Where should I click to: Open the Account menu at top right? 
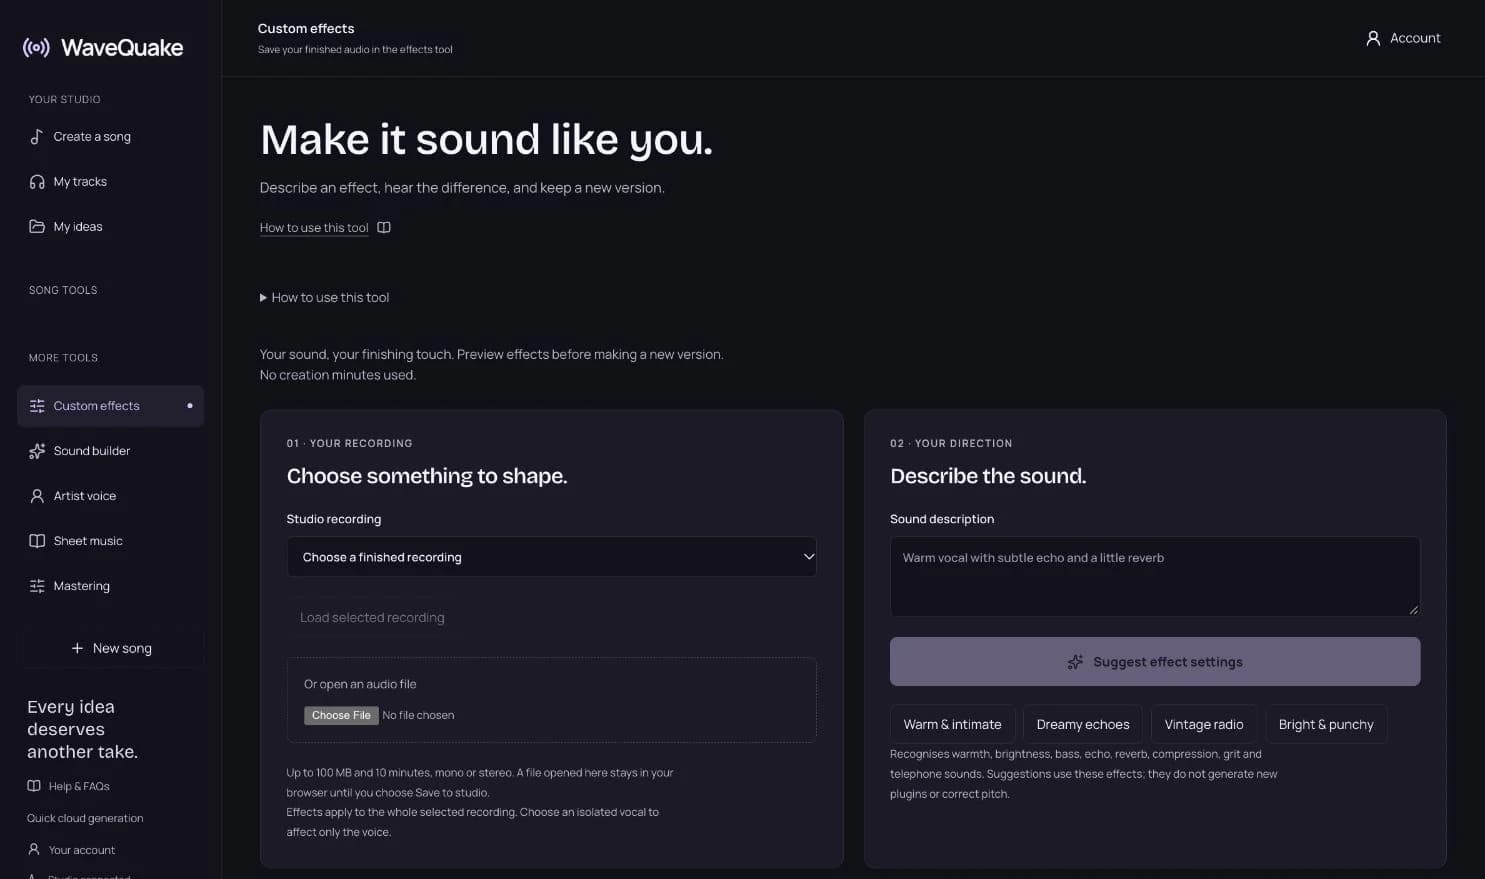coord(1403,38)
